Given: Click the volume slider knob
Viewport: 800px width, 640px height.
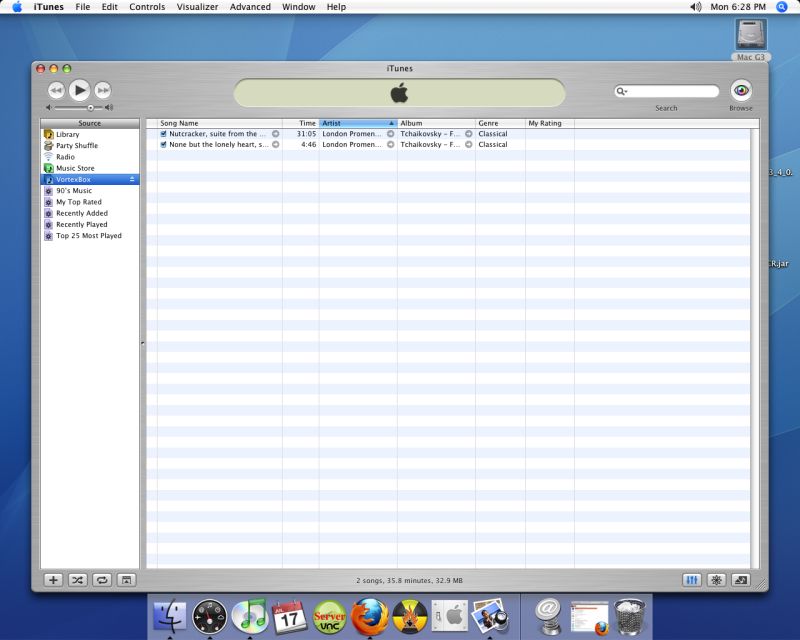Looking at the screenshot, I should coord(90,108).
